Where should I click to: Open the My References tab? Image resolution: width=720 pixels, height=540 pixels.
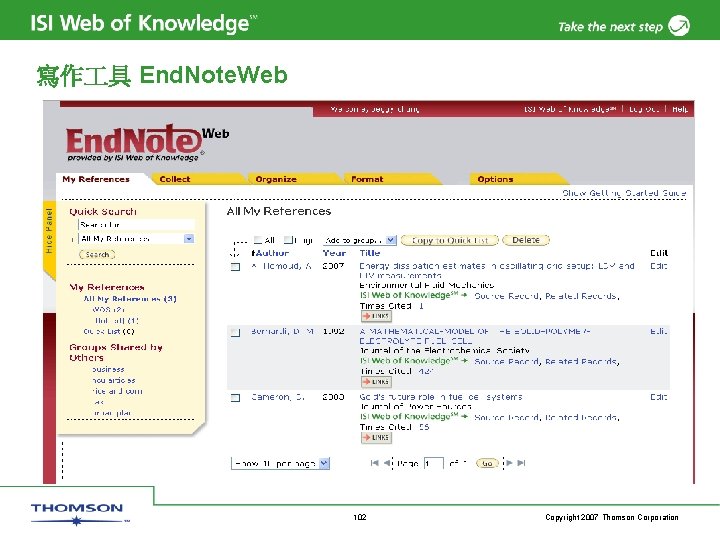tap(96, 179)
